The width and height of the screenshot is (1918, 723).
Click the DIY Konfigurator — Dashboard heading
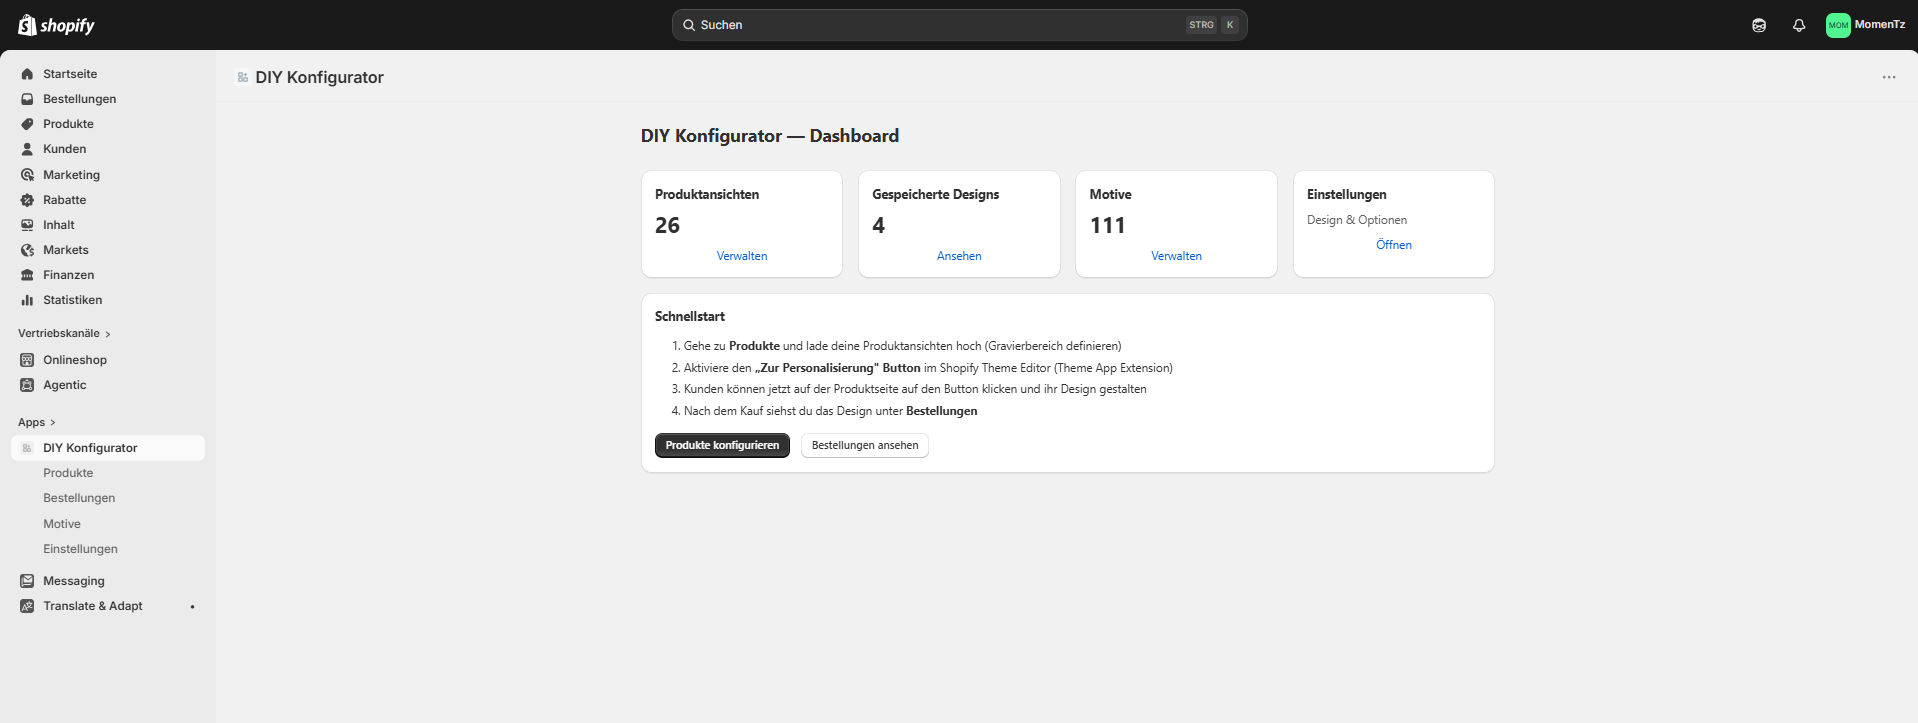770,136
